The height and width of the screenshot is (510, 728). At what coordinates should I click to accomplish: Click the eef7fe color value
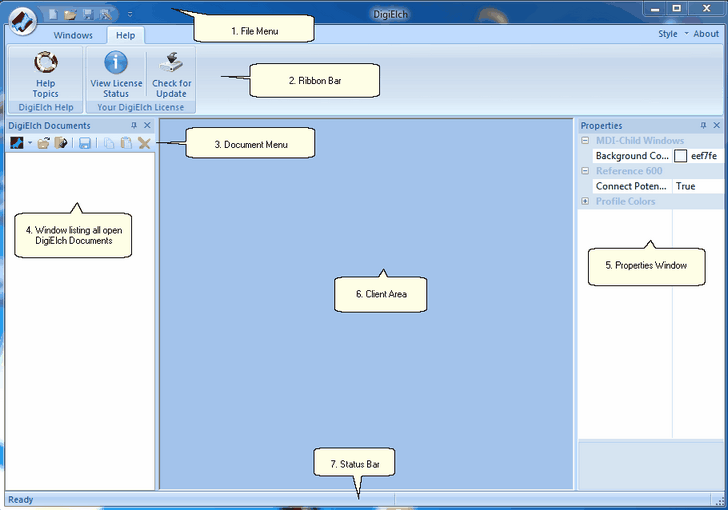click(x=704, y=156)
